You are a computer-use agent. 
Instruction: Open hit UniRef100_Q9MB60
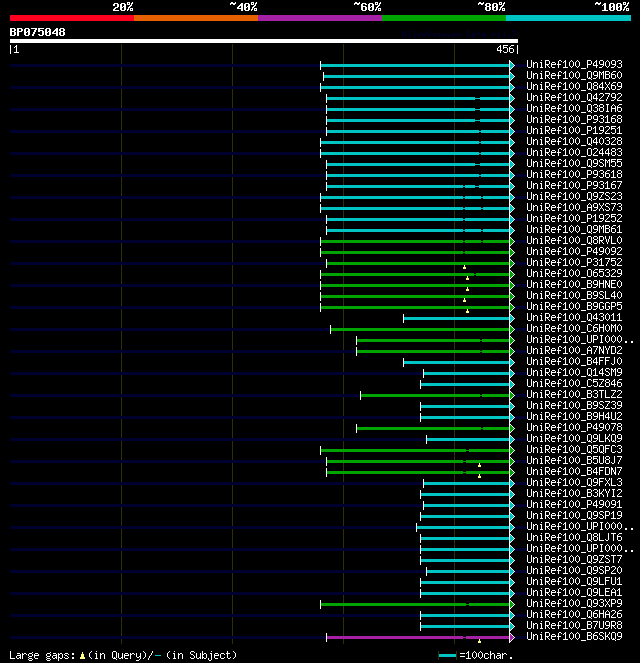click(574, 75)
